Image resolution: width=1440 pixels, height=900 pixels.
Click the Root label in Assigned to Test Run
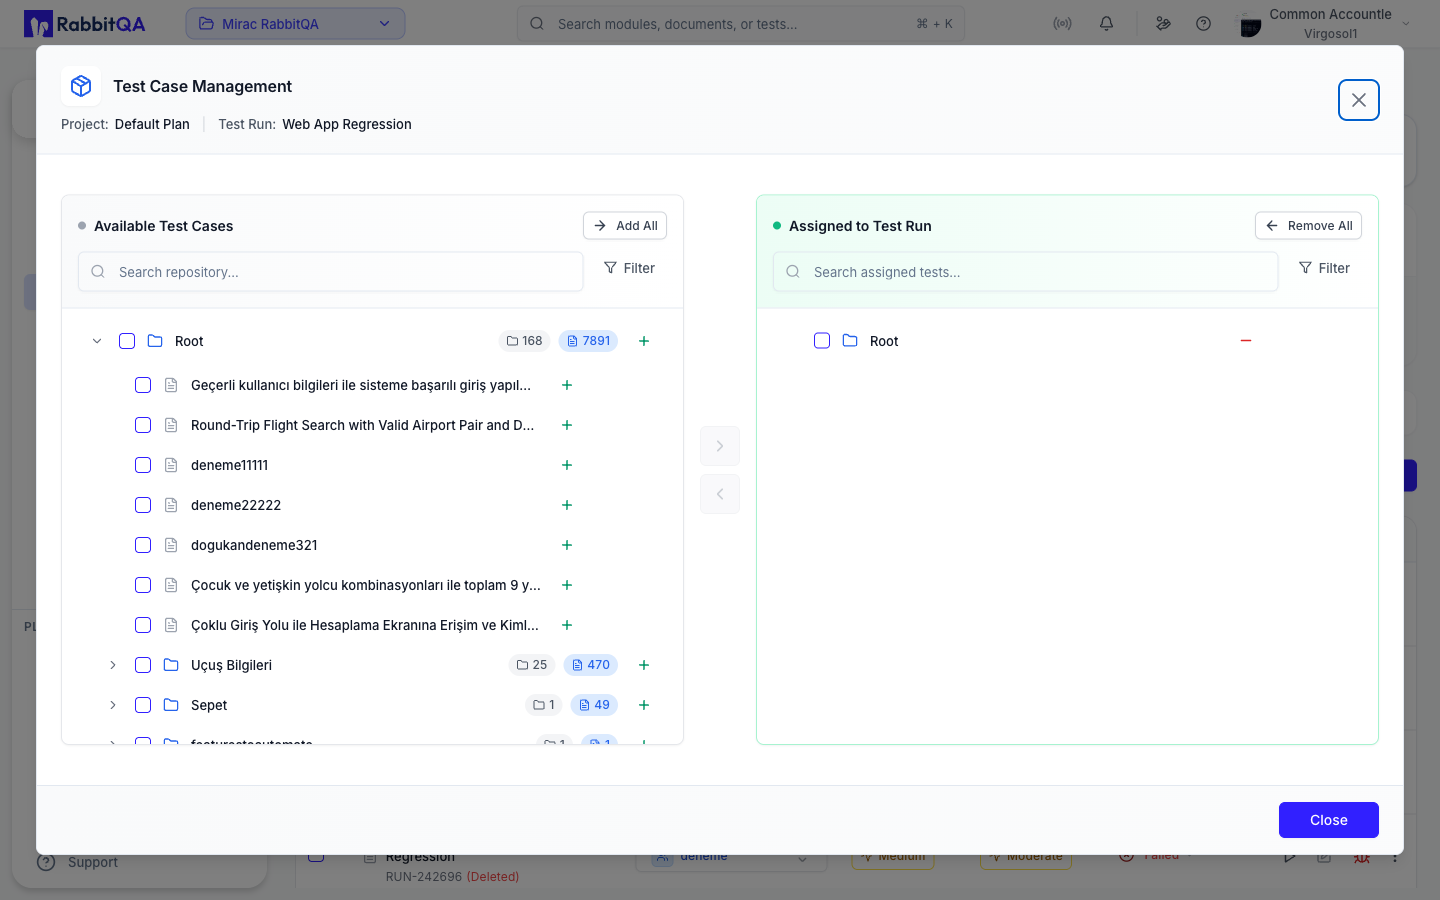coord(884,341)
